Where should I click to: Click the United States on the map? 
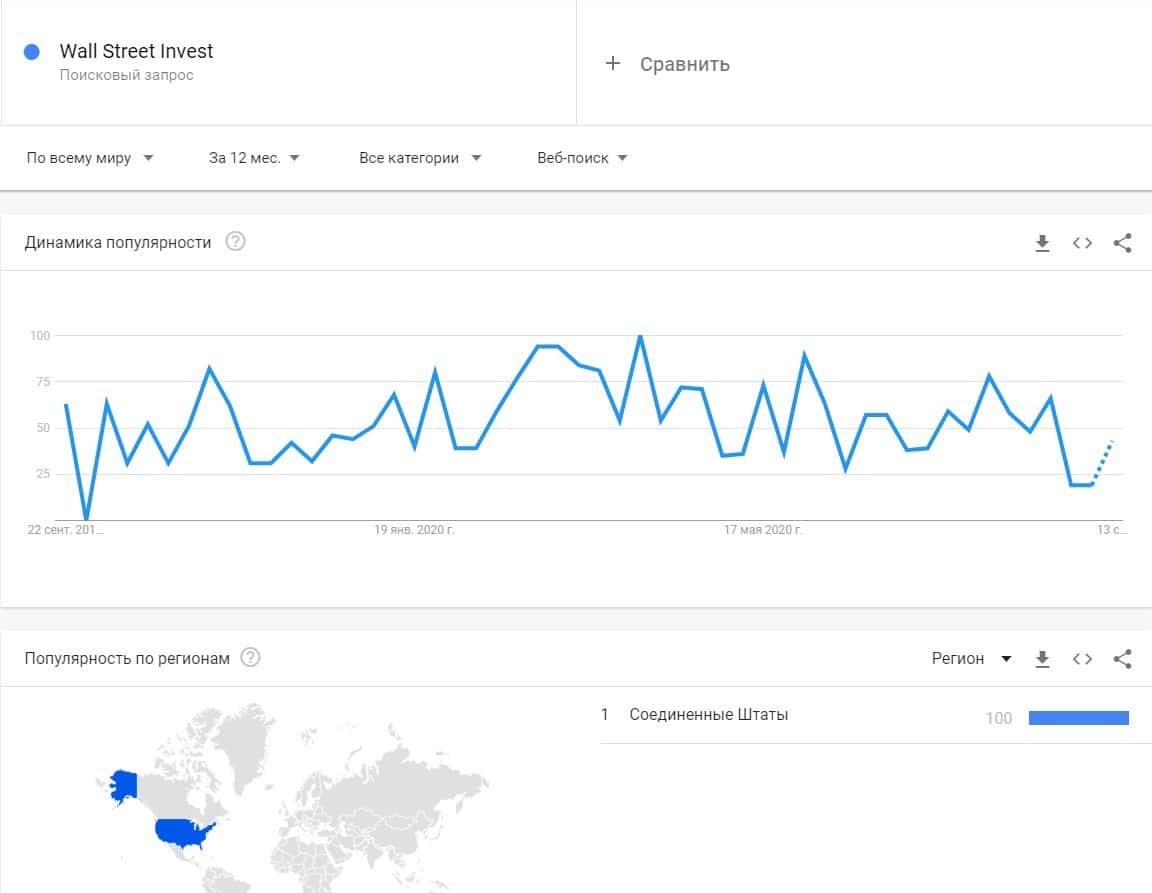tap(180, 832)
